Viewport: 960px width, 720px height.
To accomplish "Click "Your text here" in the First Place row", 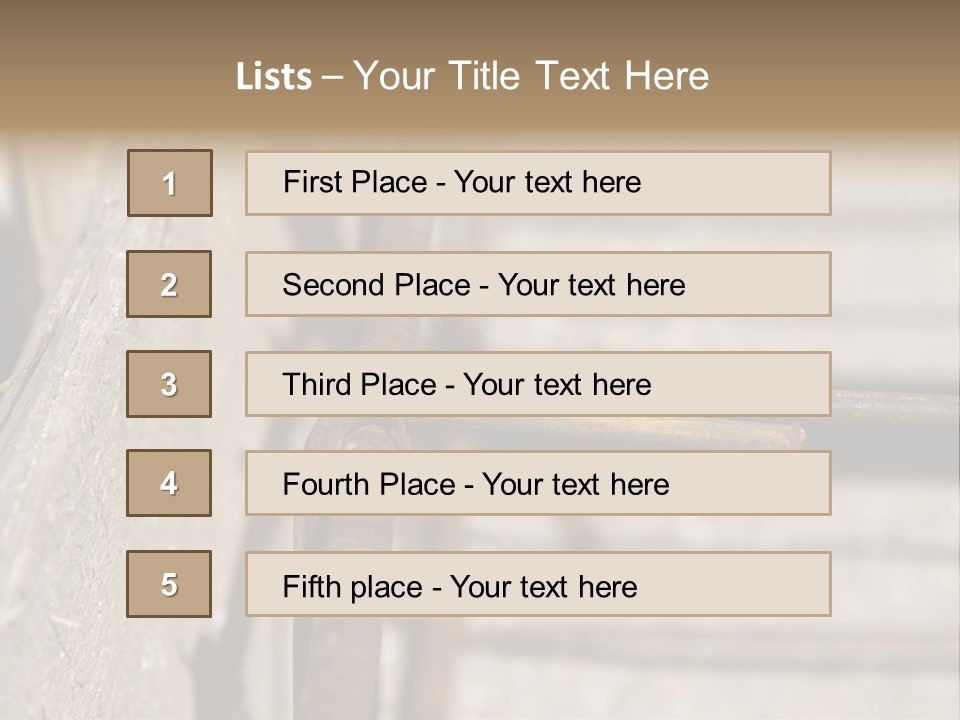I will pyautogui.click(x=547, y=182).
